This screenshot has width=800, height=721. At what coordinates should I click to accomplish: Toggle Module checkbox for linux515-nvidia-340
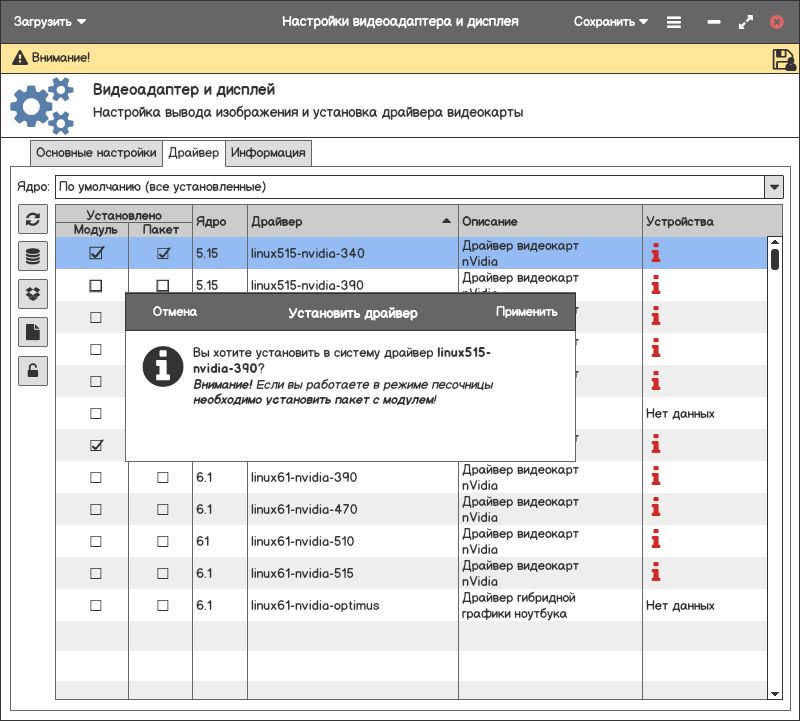(96, 254)
